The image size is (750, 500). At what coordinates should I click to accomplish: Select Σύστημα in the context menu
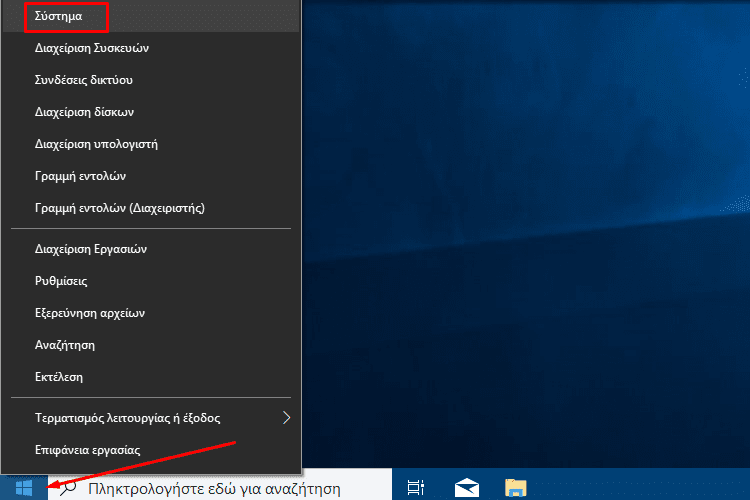tap(151, 16)
